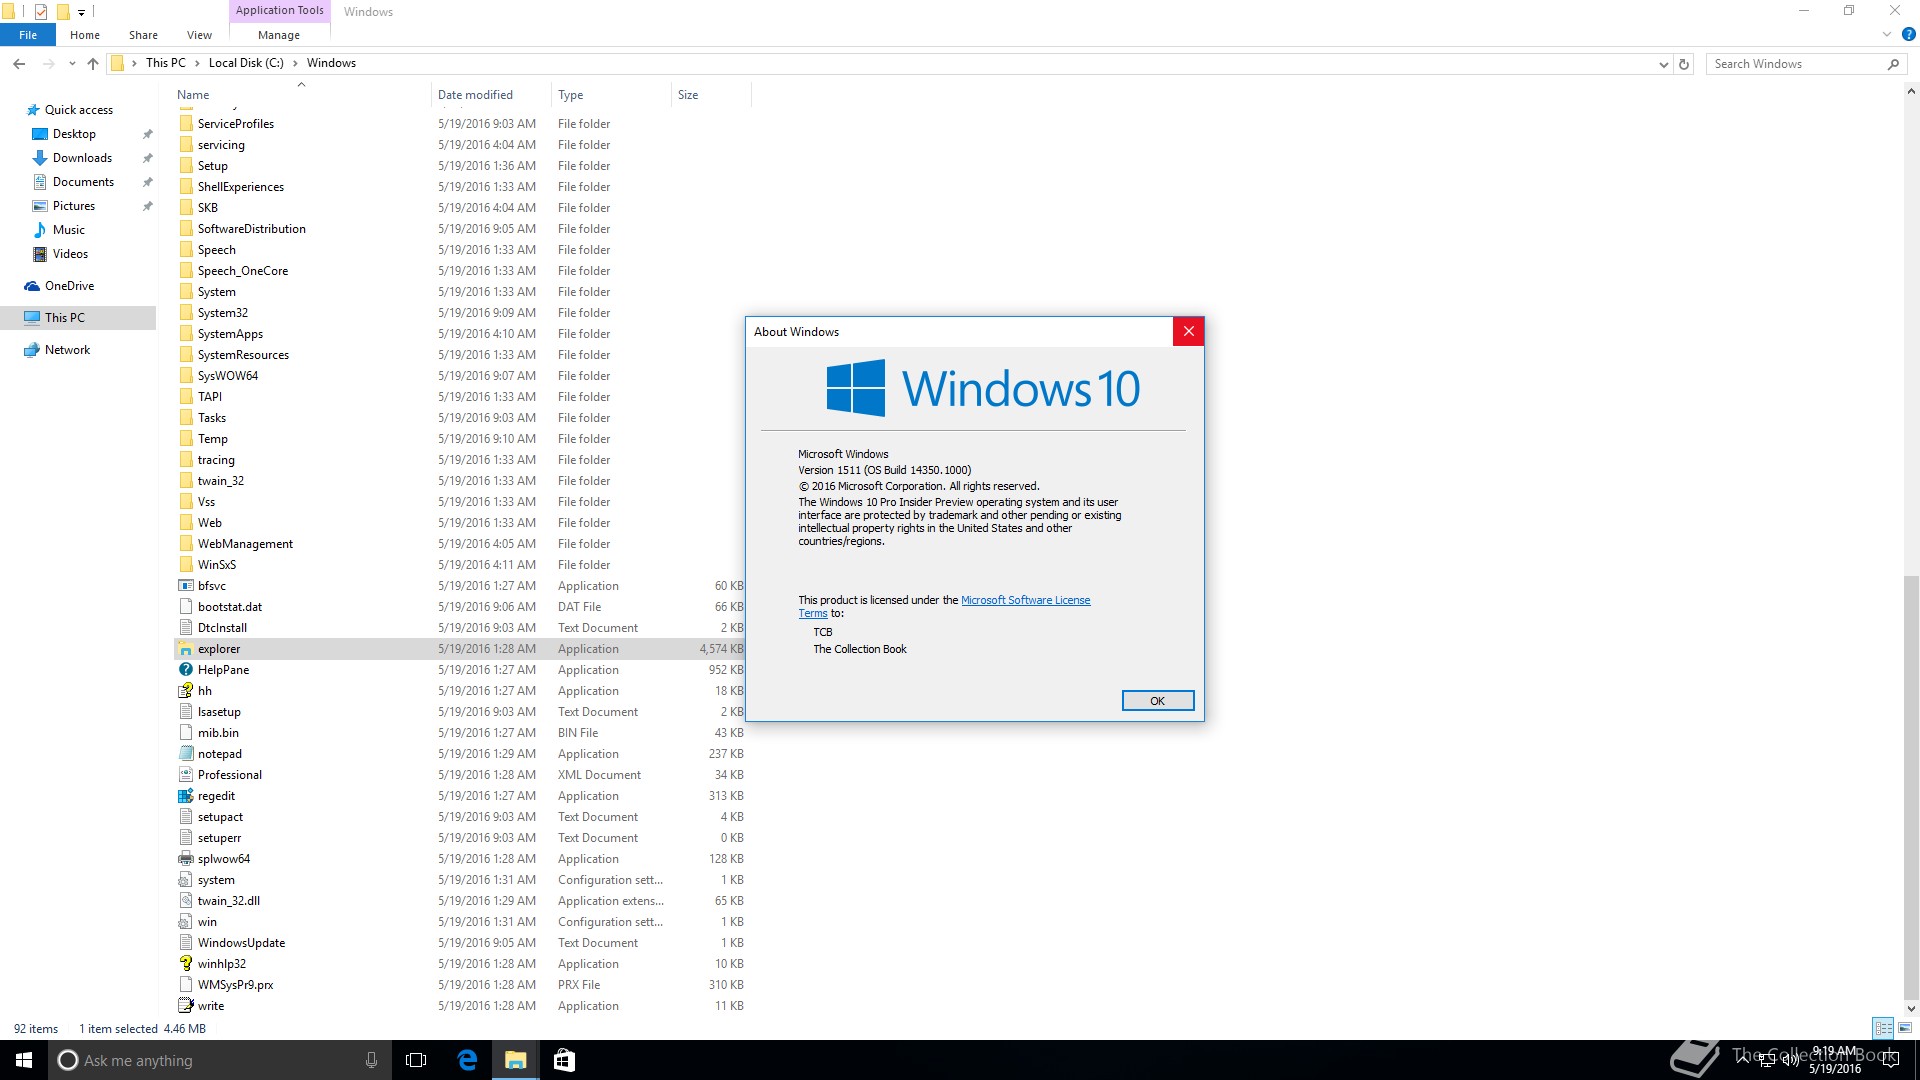Open the Action Center notification icon

(1891, 1060)
